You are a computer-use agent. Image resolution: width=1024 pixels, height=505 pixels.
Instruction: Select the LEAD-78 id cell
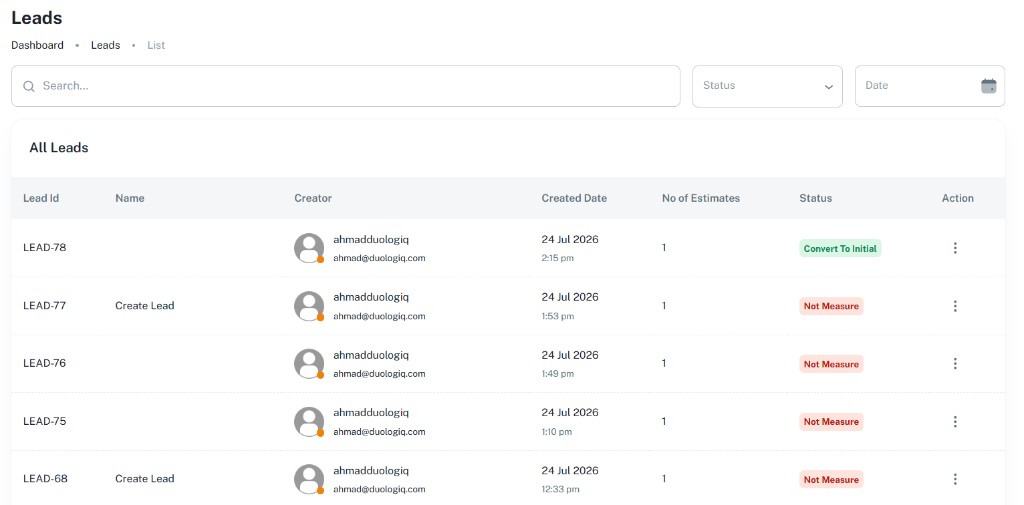tap(44, 248)
